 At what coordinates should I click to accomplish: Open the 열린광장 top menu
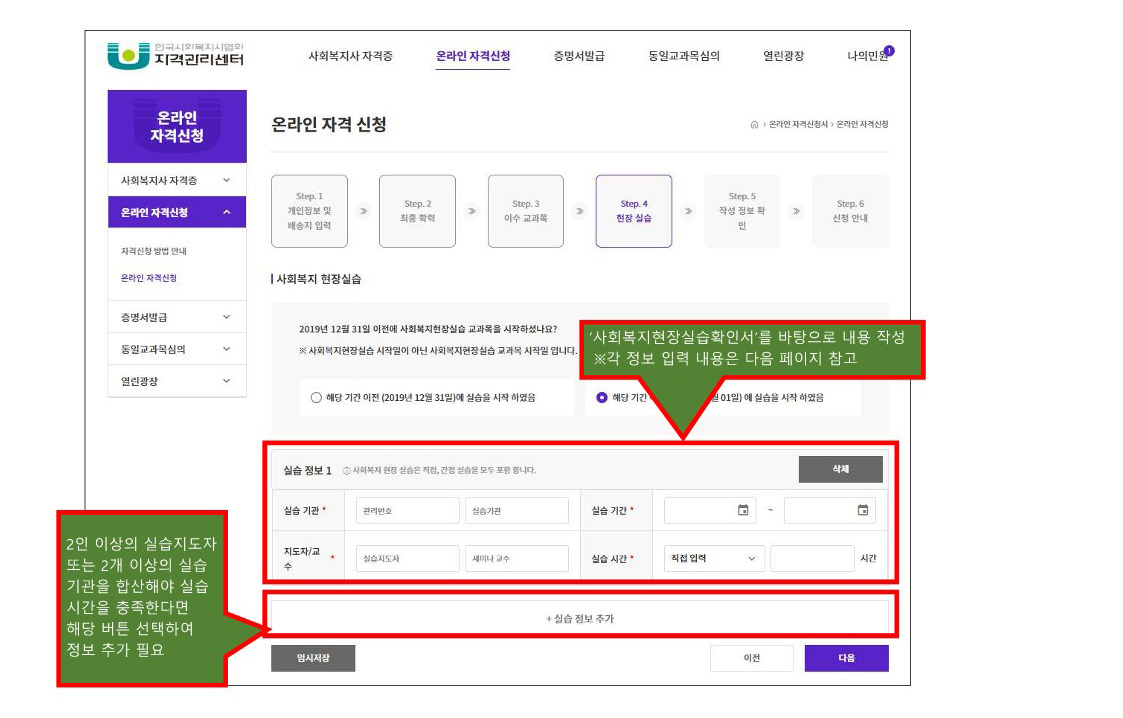pyautogui.click(x=784, y=56)
